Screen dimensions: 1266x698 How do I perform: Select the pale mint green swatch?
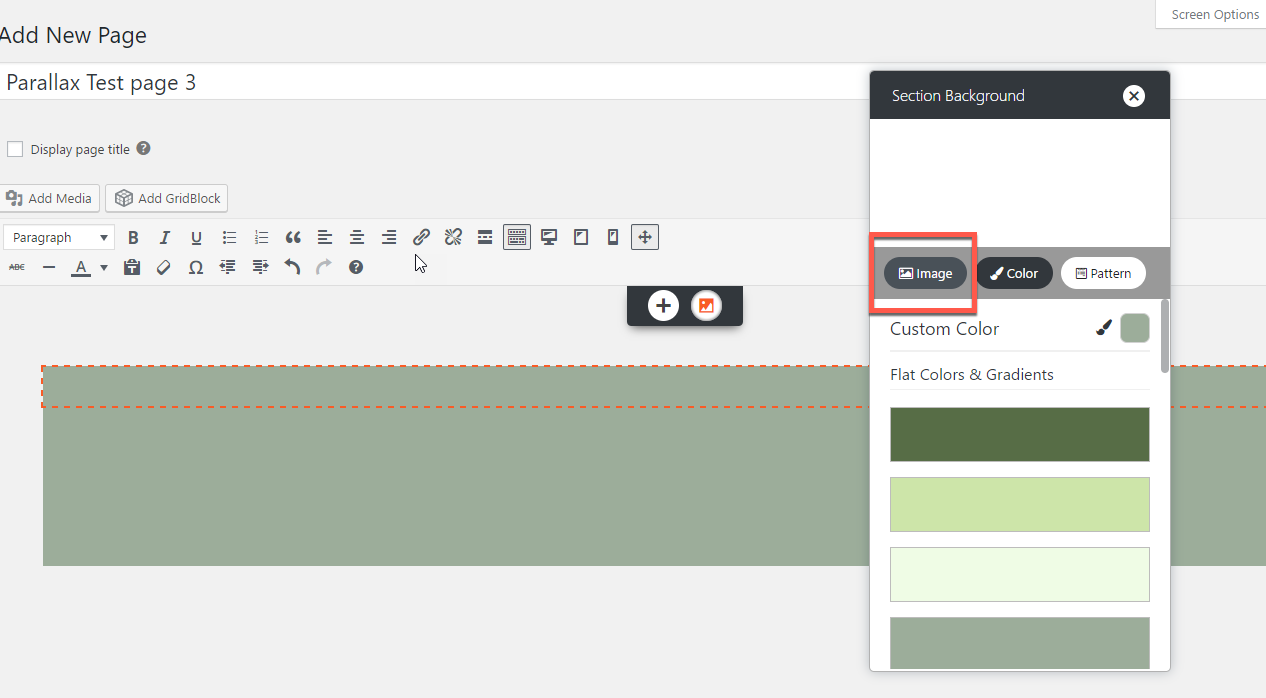(1020, 574)
